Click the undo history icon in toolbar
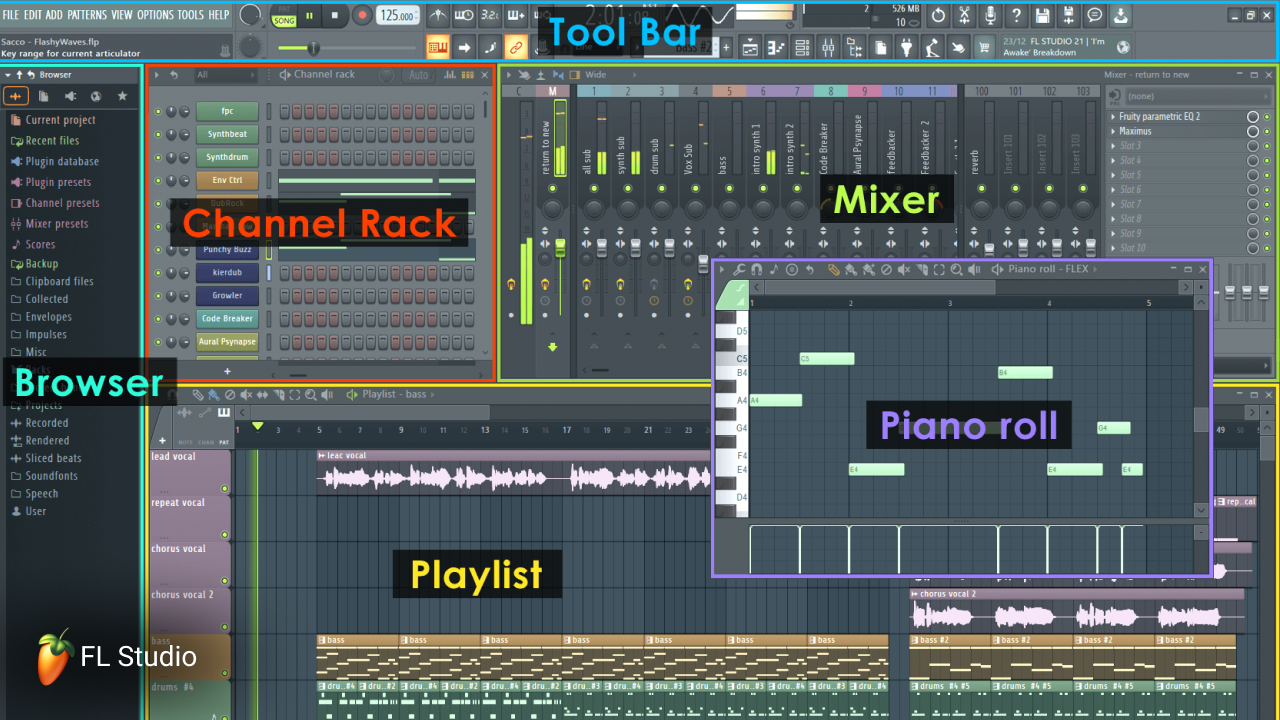 point(938,16)
